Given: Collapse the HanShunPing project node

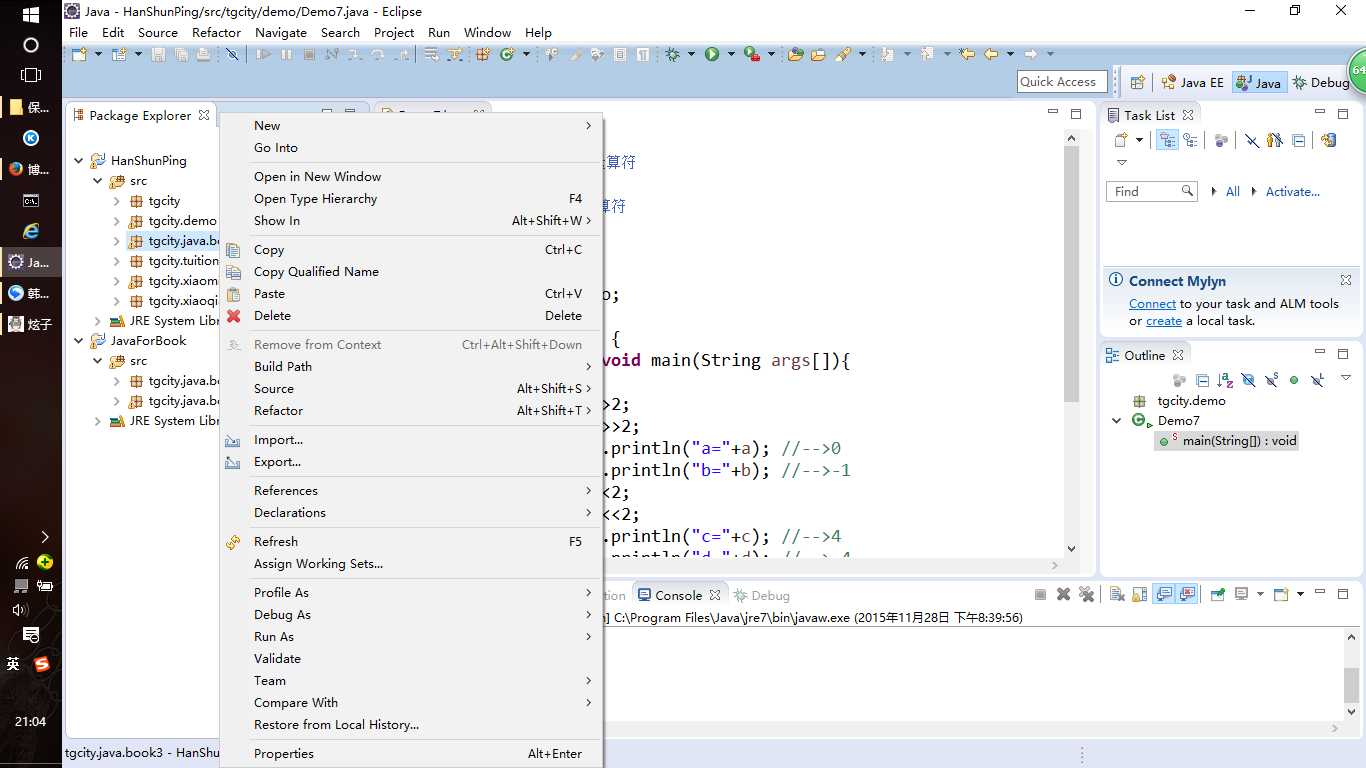Looking at the screenshot, I should 78,160.
